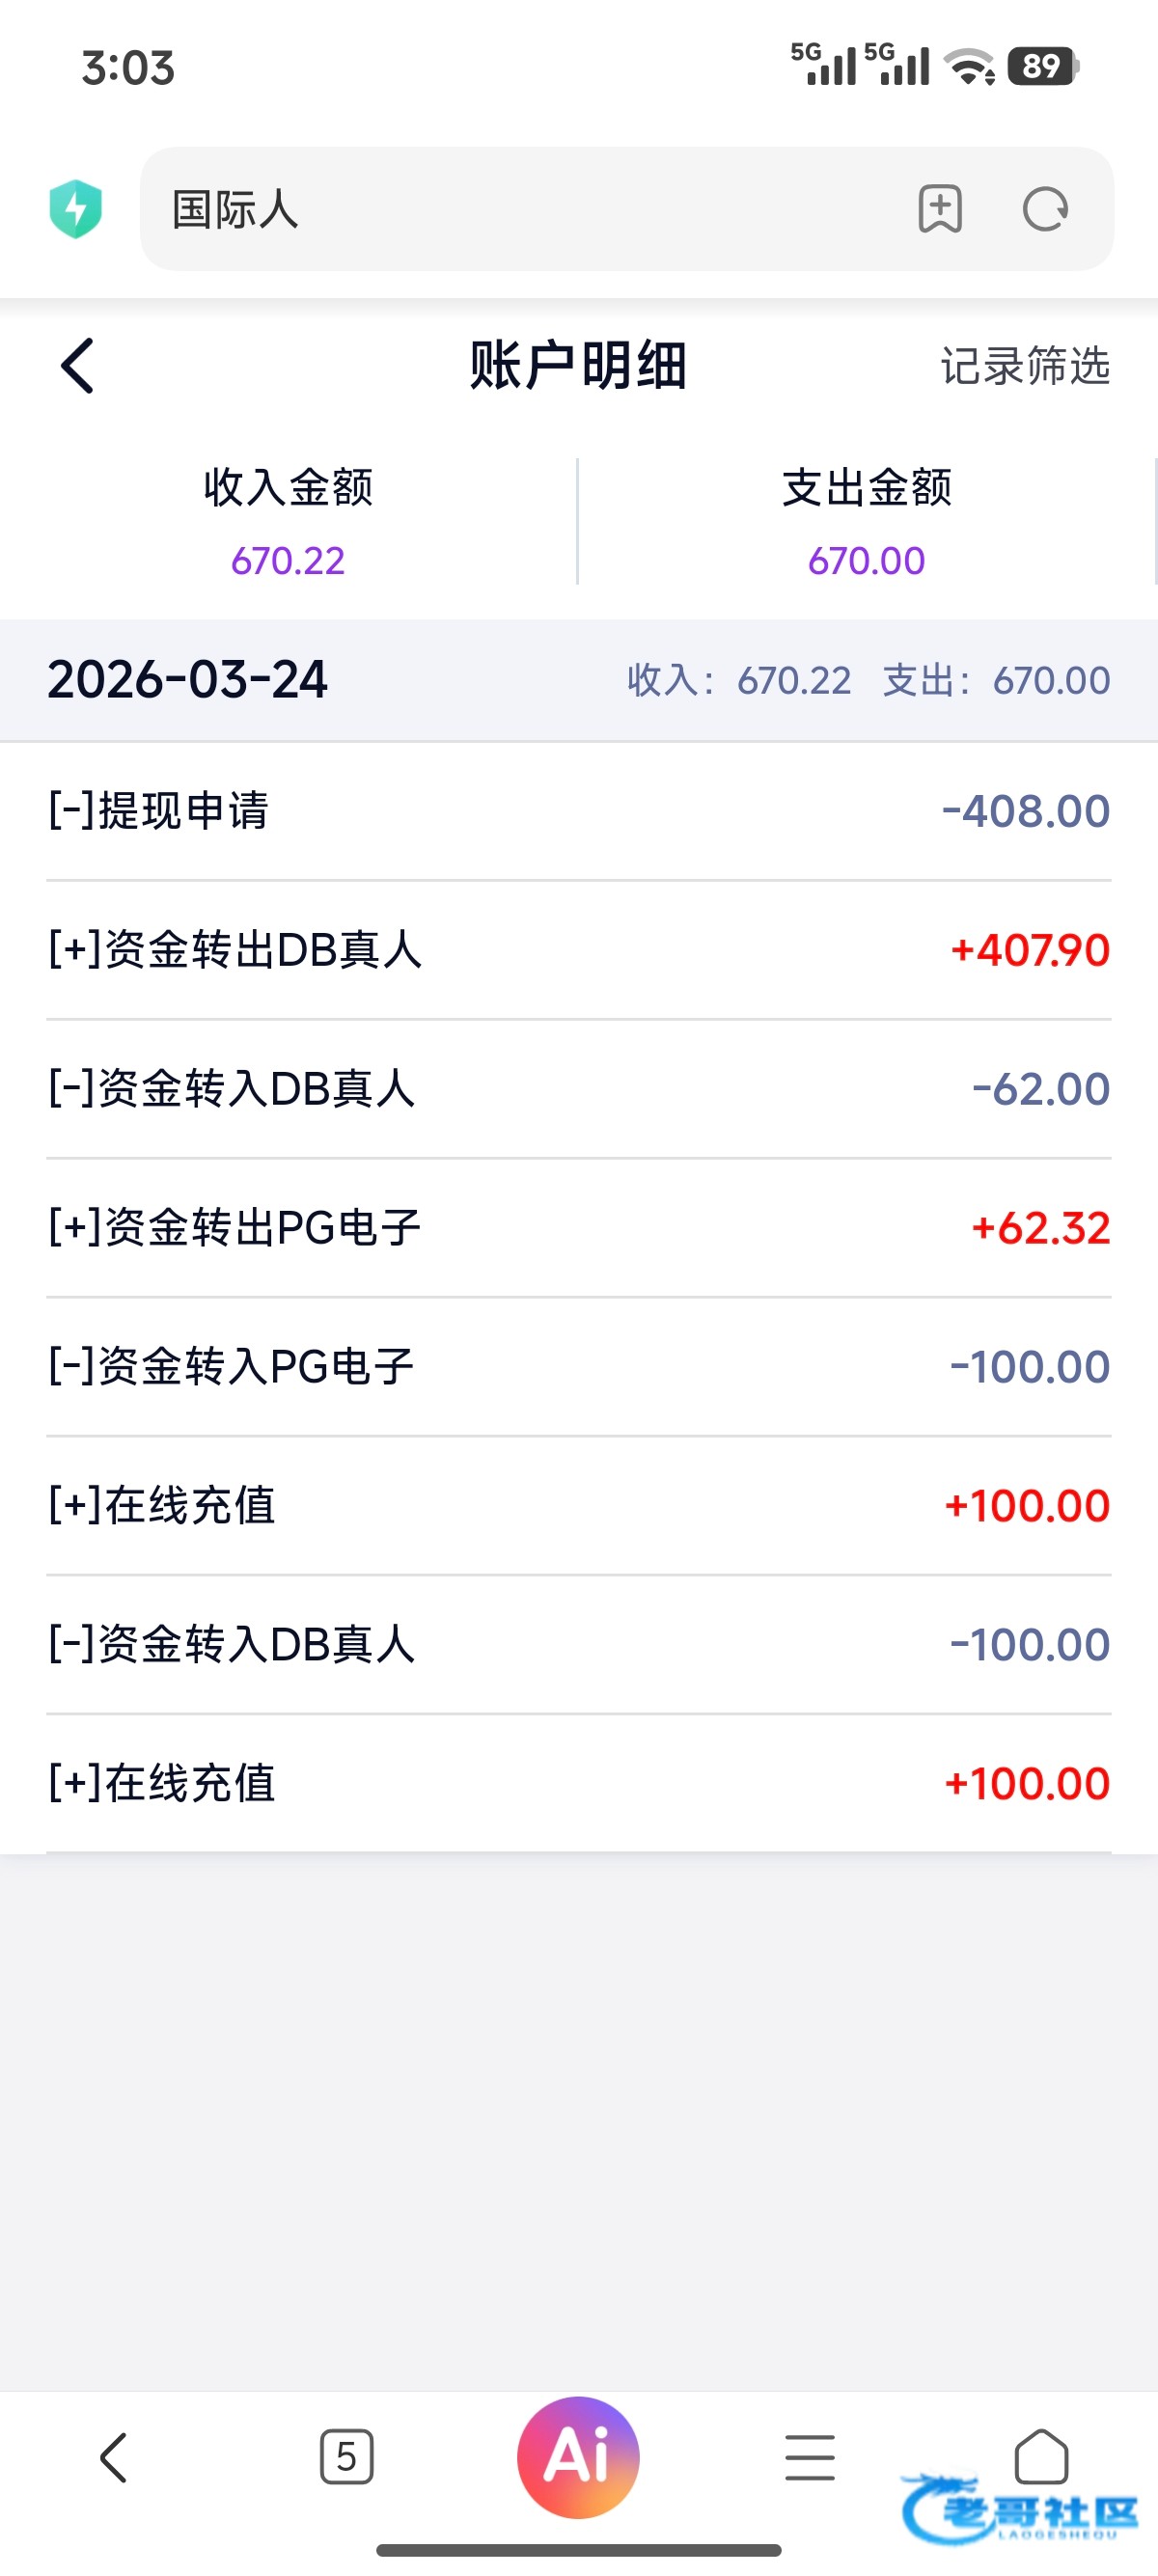The image size is (1158, 2576).
Task: Open 记录筛选 record filter
Action: (x=1024, y=366)
